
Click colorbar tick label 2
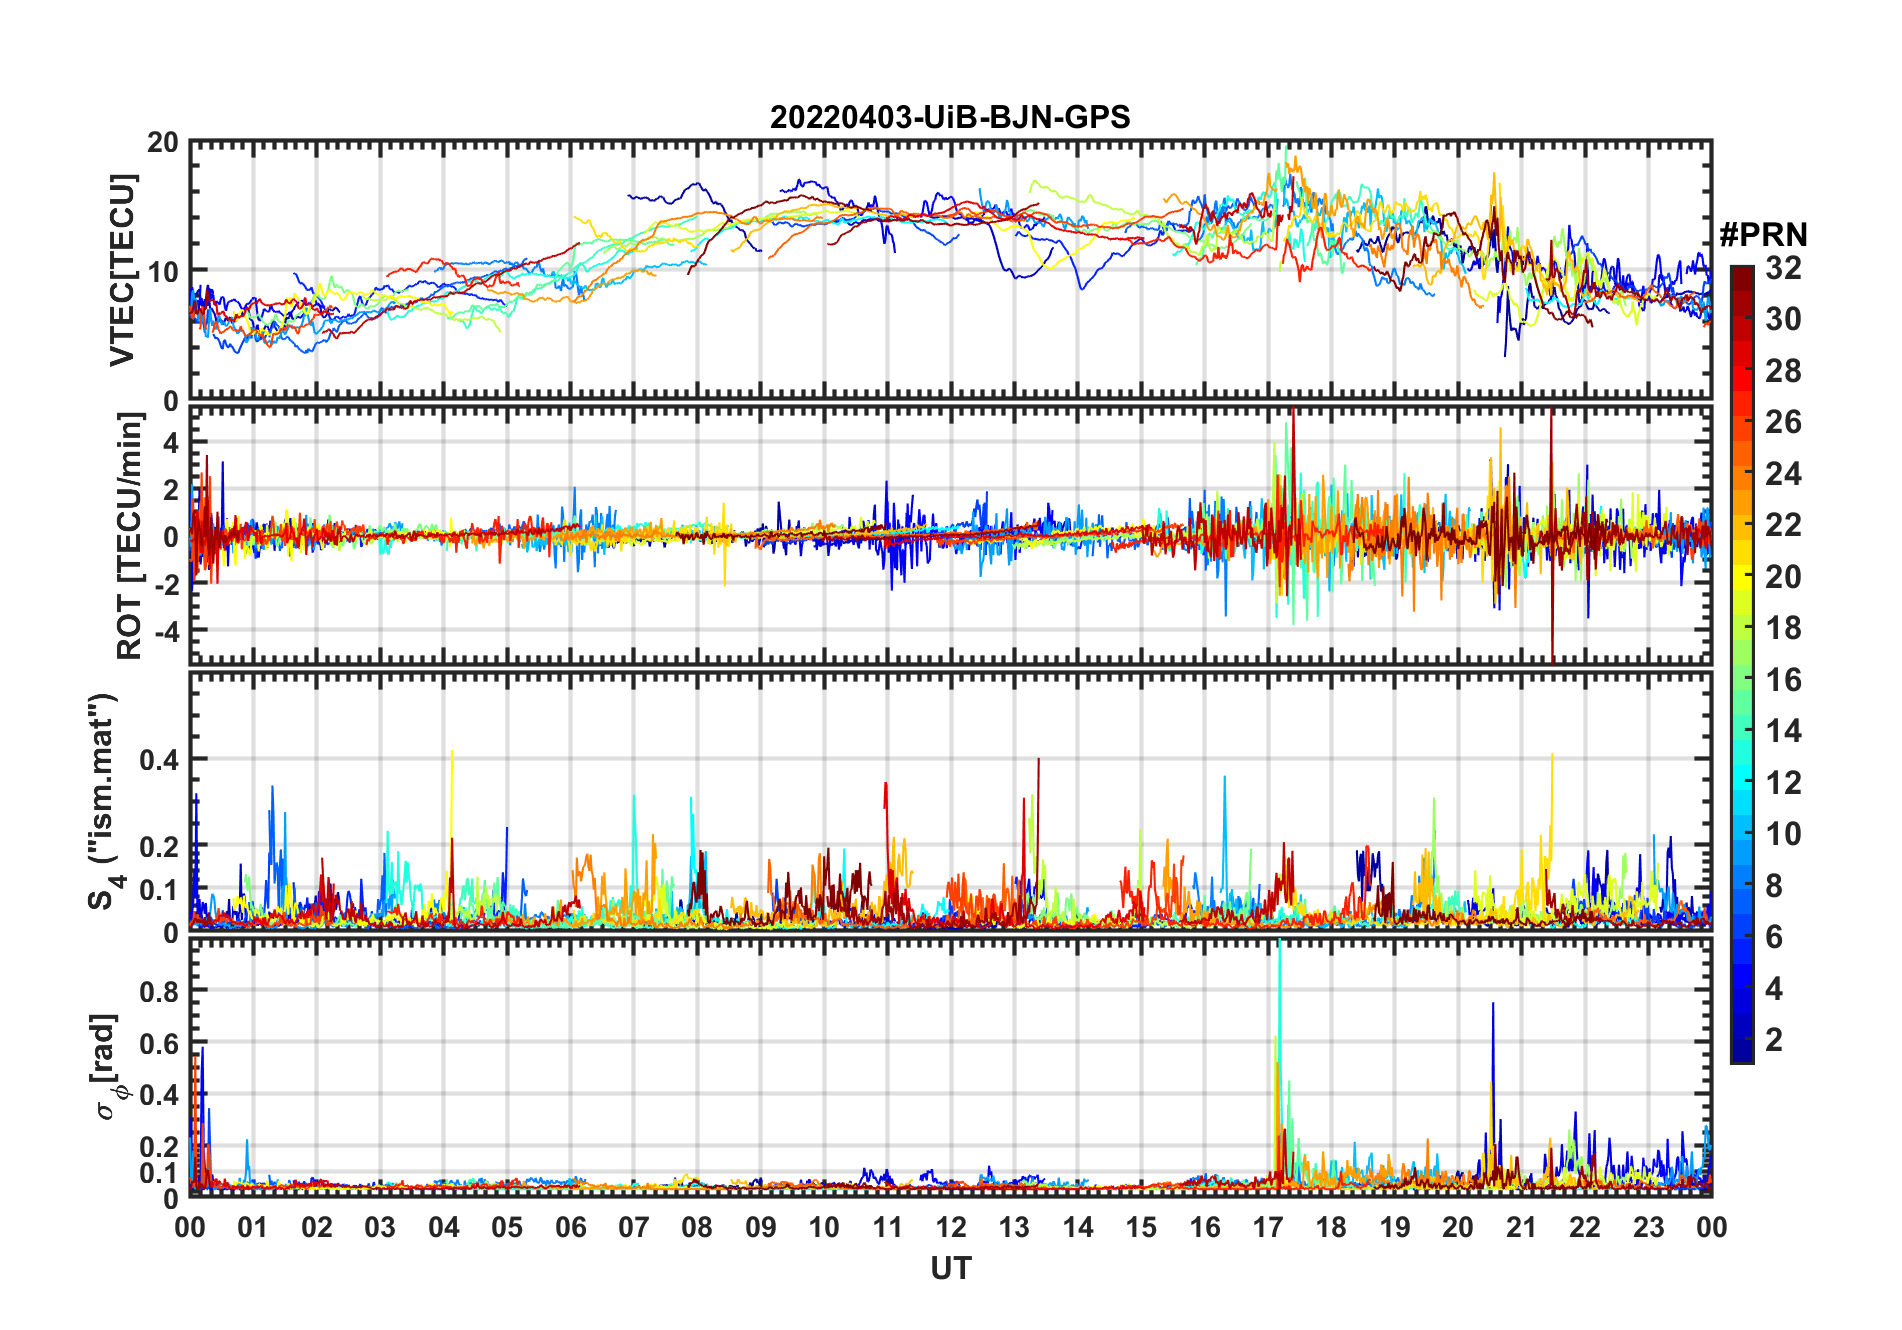click(1774, 1040)
